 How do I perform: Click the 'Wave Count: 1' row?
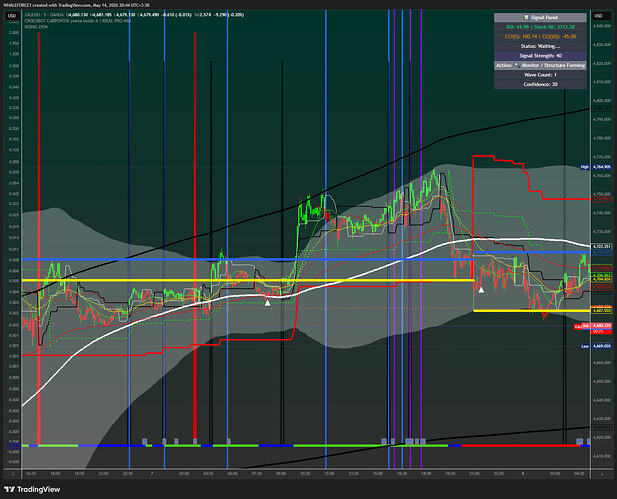(x=540, y=75)
